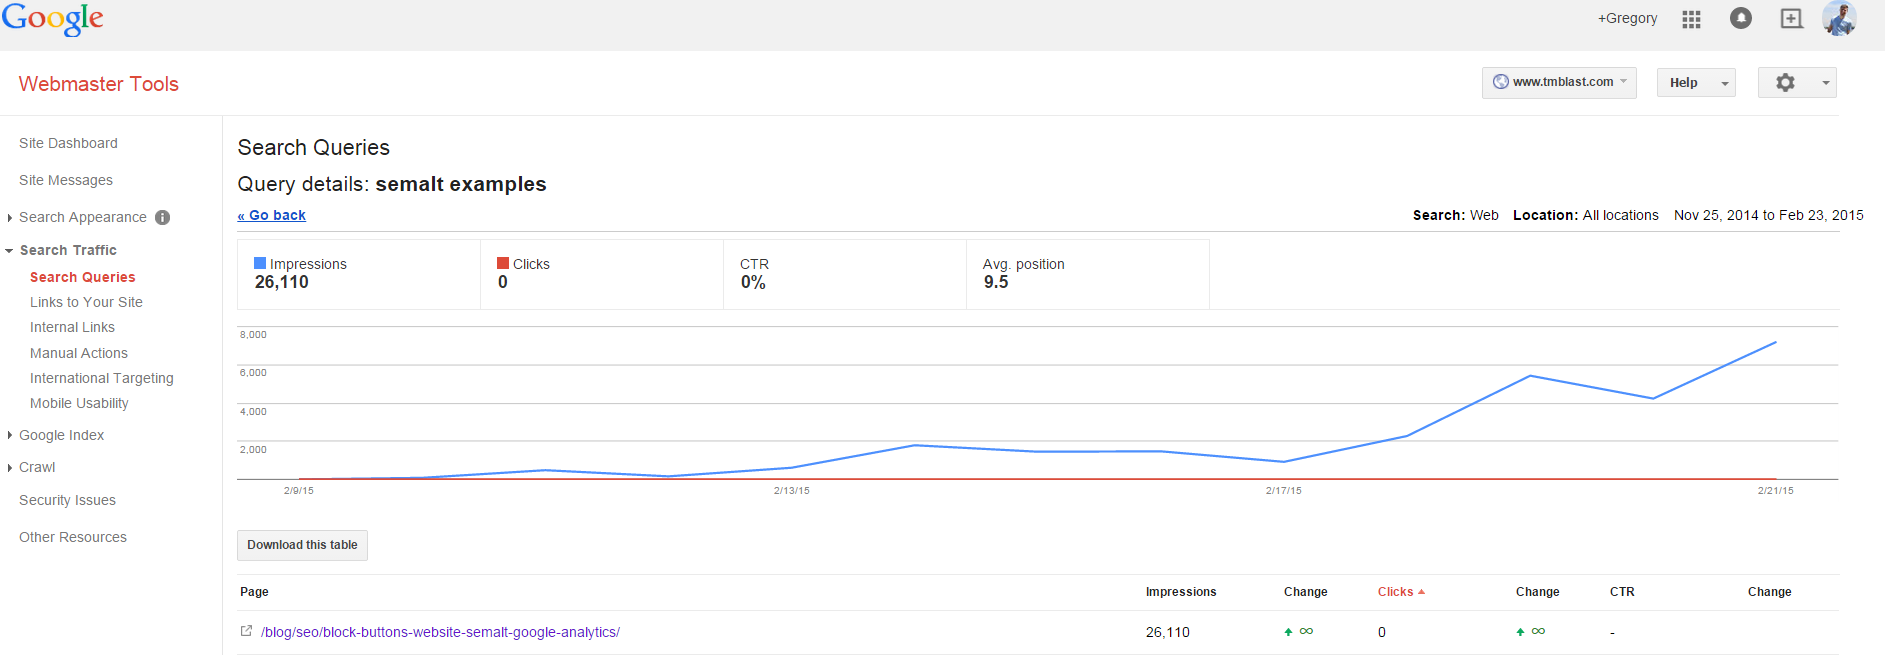This screenshot has width=1885, height=655.
Task: Click the 2/21/15 chart date label
Action: point(1776,490)
